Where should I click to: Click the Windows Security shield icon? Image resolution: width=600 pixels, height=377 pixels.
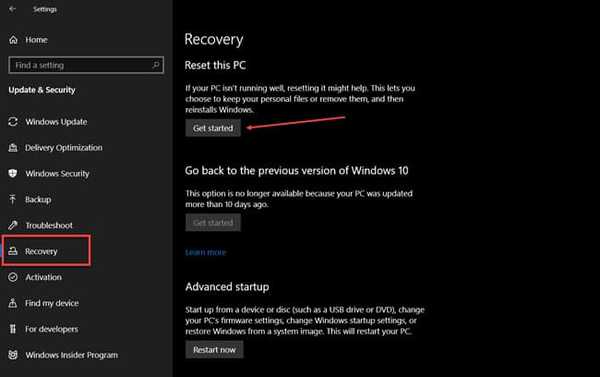[x=13, y=173]
